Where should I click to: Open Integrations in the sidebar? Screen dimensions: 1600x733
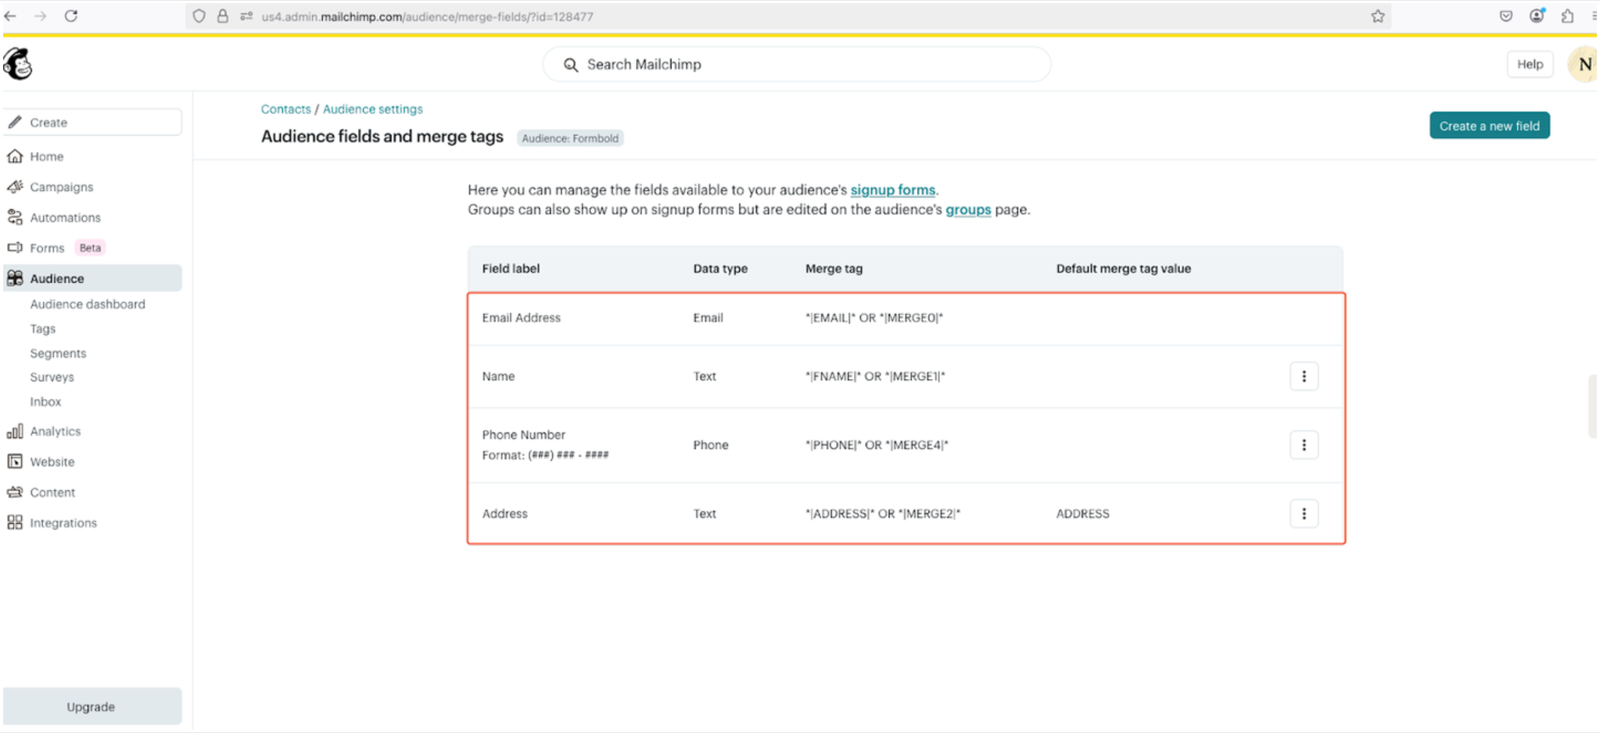click(x=63, y=523)
